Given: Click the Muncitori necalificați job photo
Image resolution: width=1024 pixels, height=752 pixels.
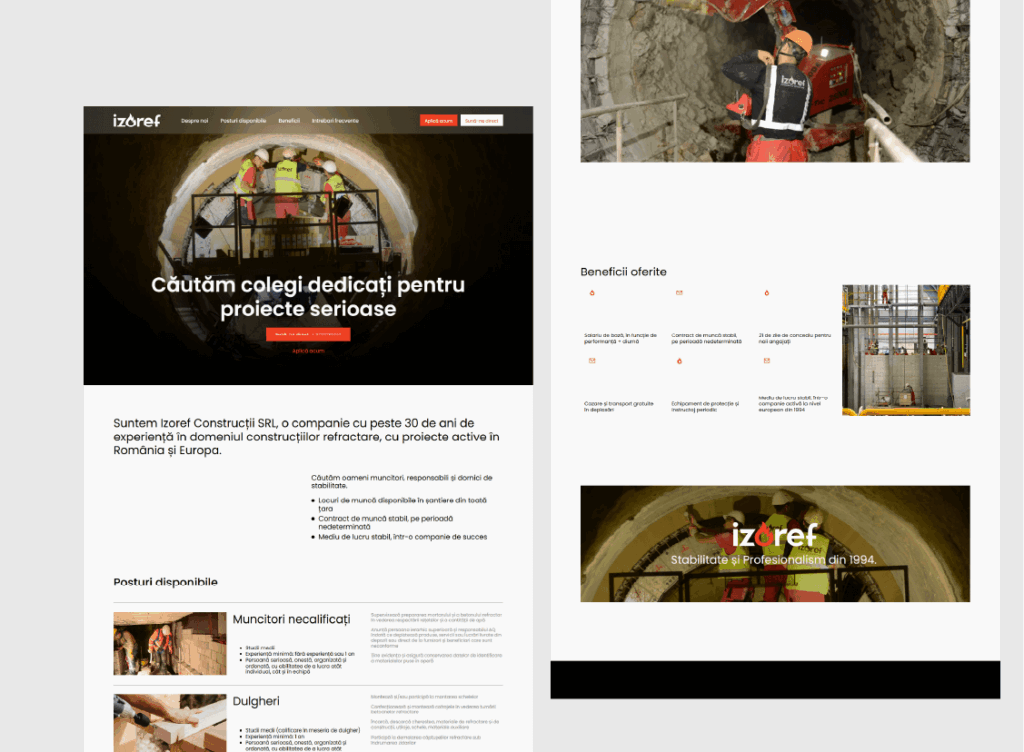Looking at the screenshot, I should pos(169,643).
